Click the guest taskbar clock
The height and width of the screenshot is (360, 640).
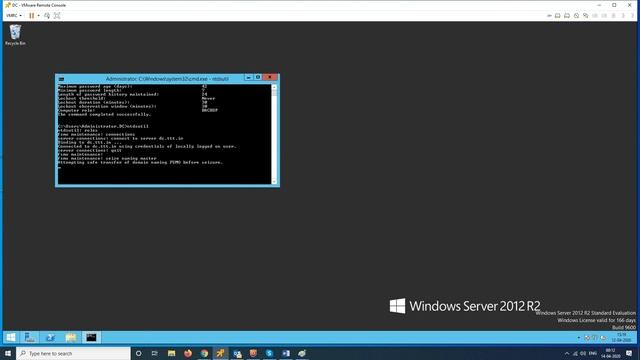click(621, 337)
